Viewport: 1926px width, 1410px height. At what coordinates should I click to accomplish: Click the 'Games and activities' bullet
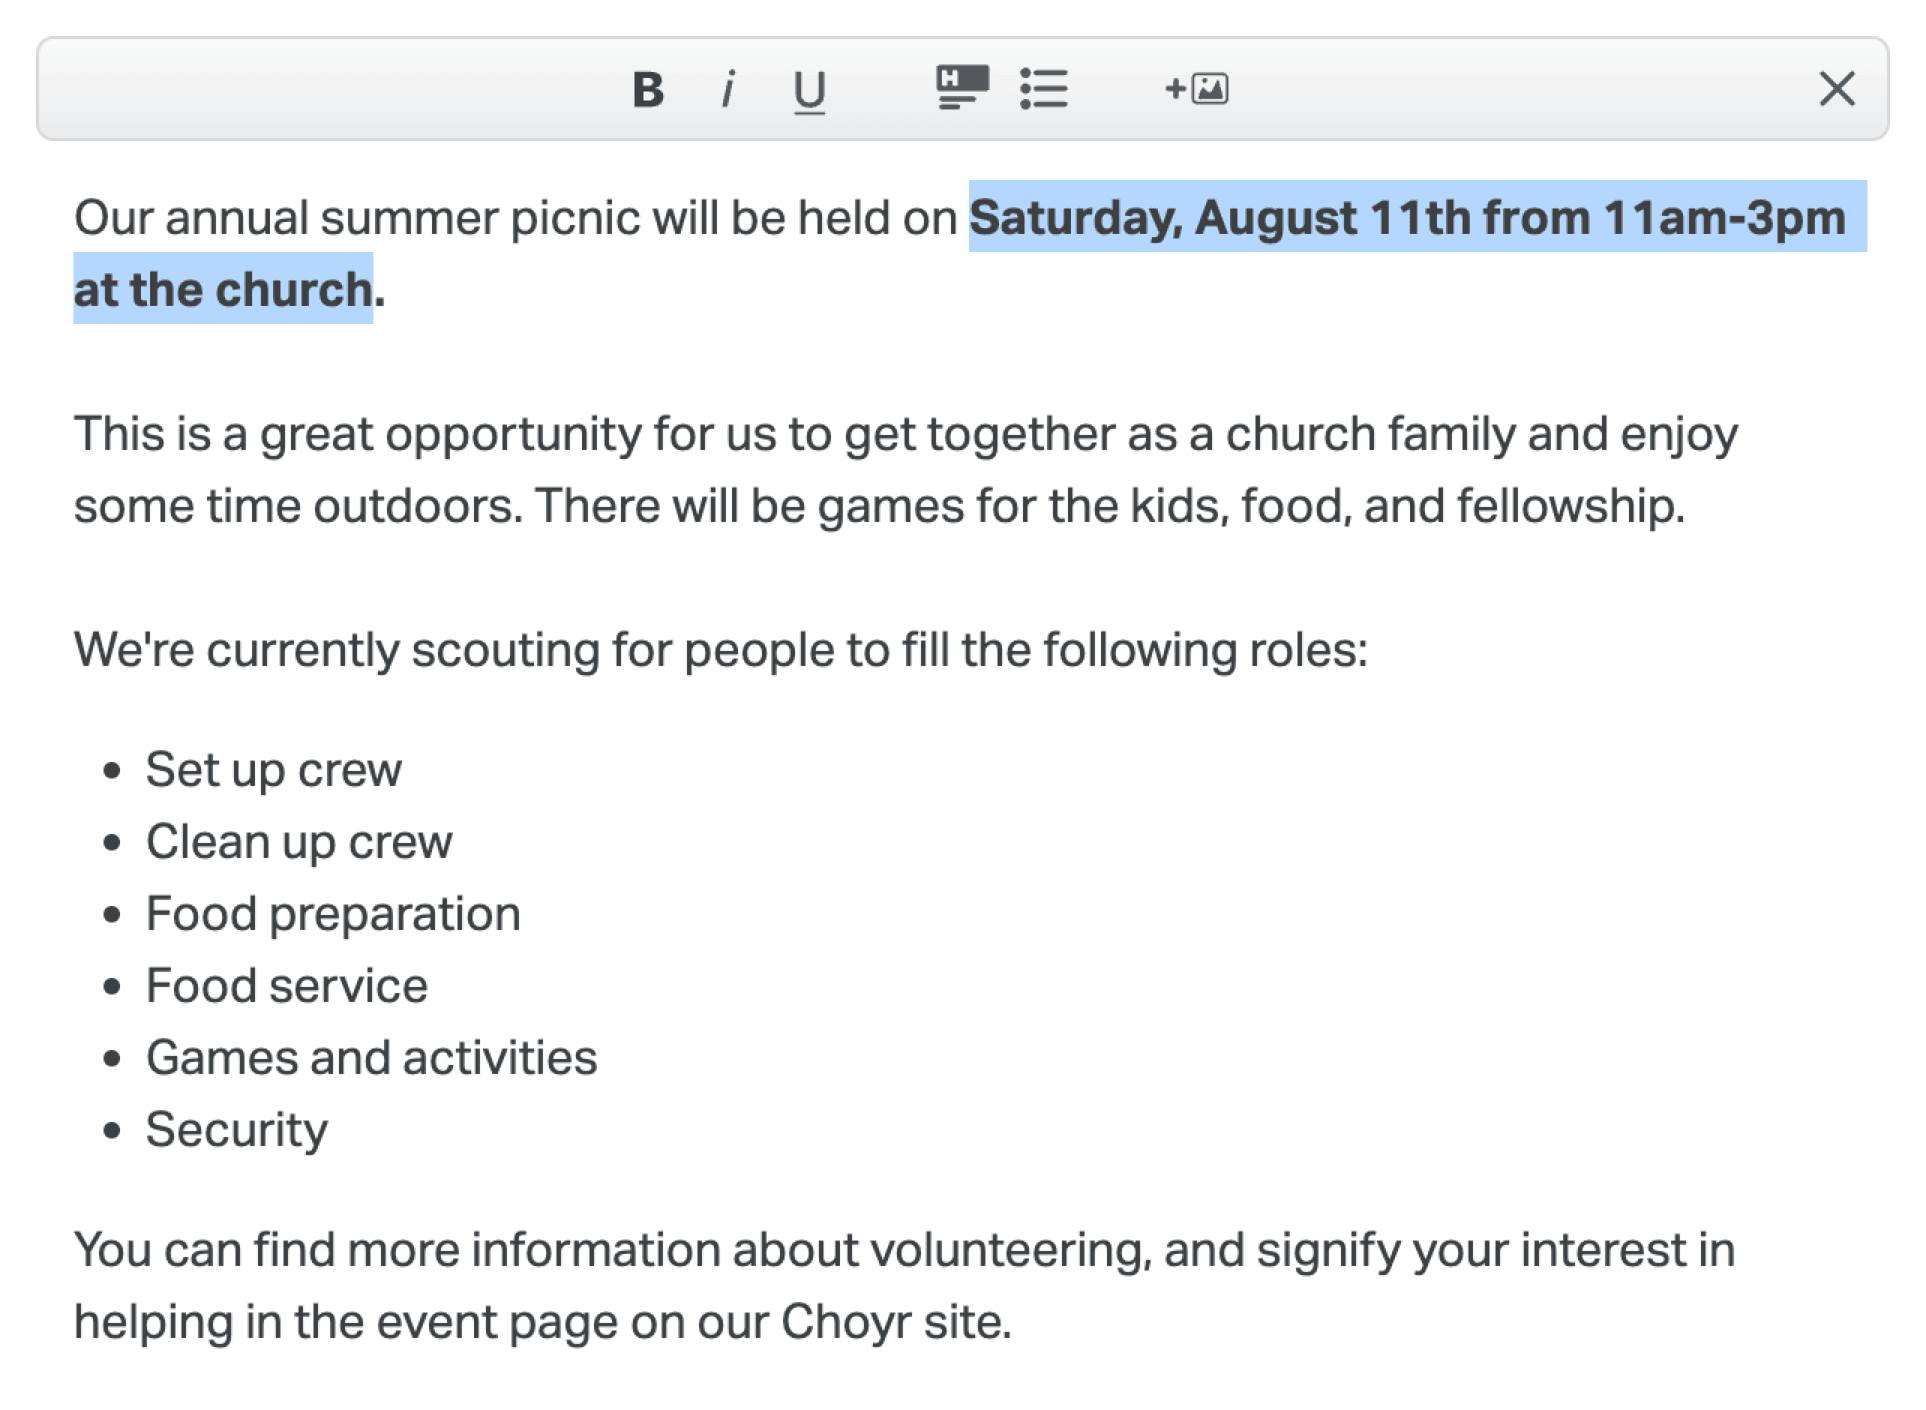tap(371, 1058)
